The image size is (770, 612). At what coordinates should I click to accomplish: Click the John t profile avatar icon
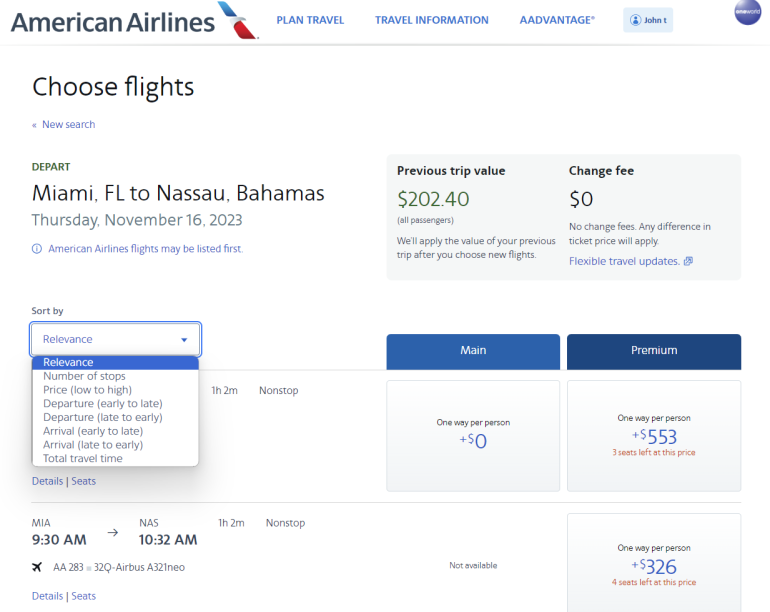(635, 20)
